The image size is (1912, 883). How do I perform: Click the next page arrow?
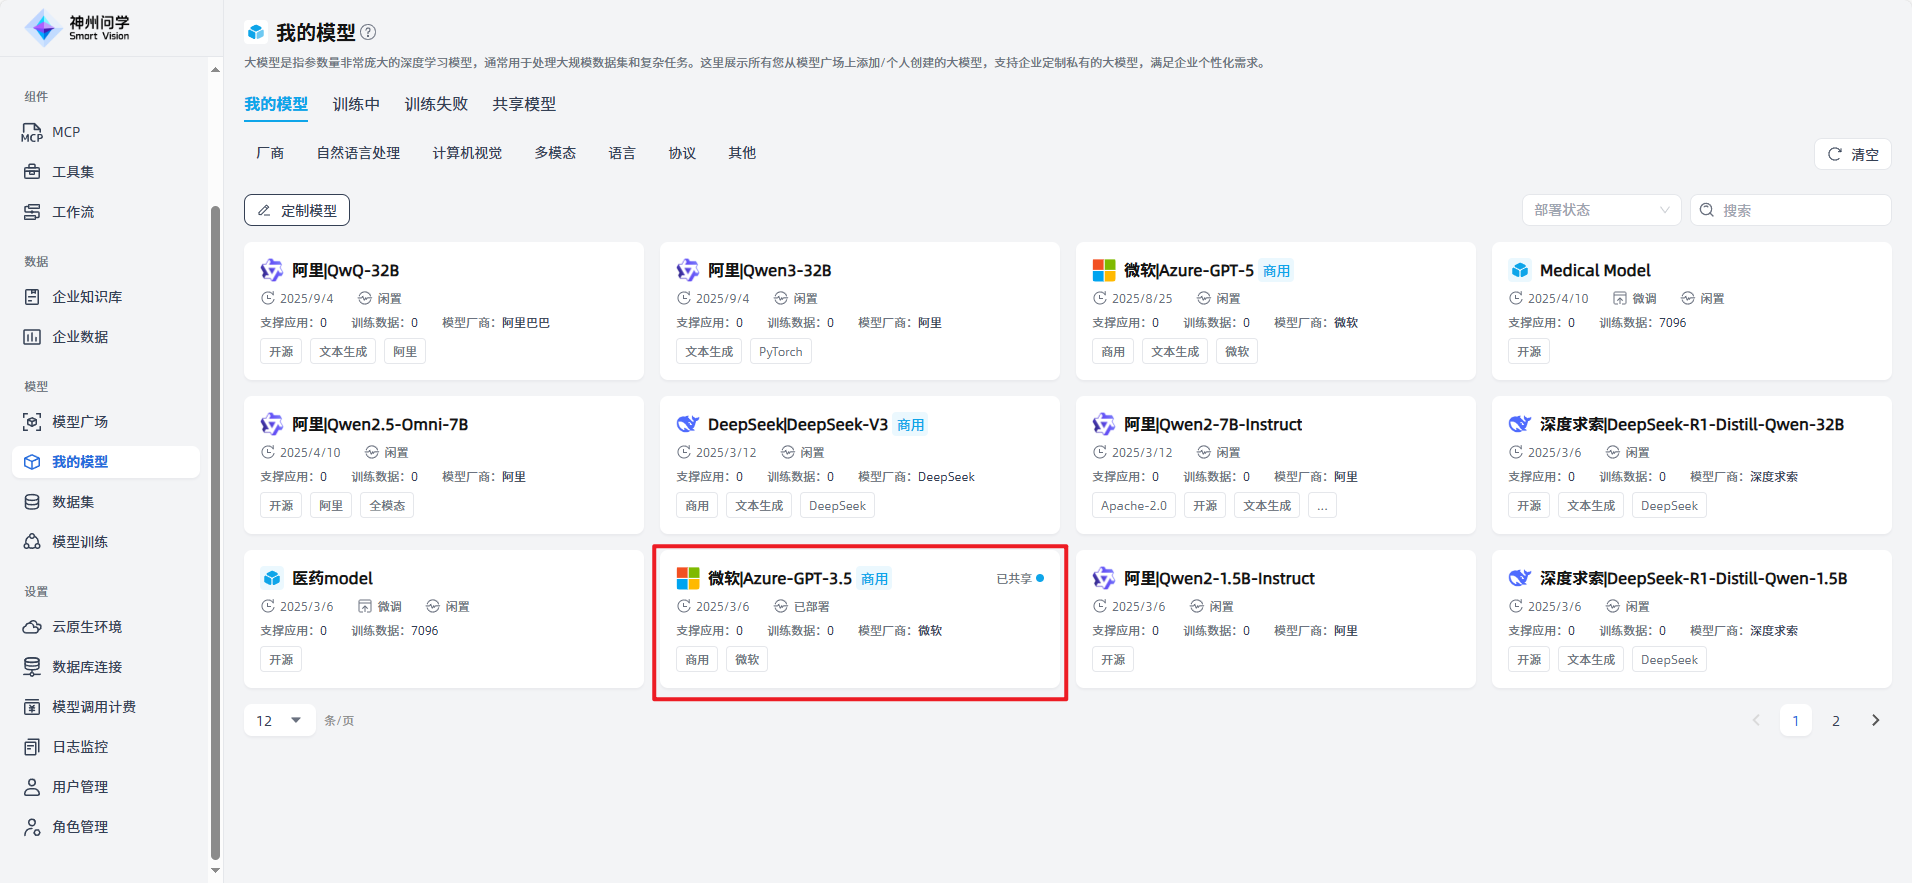pos(1875,720)
